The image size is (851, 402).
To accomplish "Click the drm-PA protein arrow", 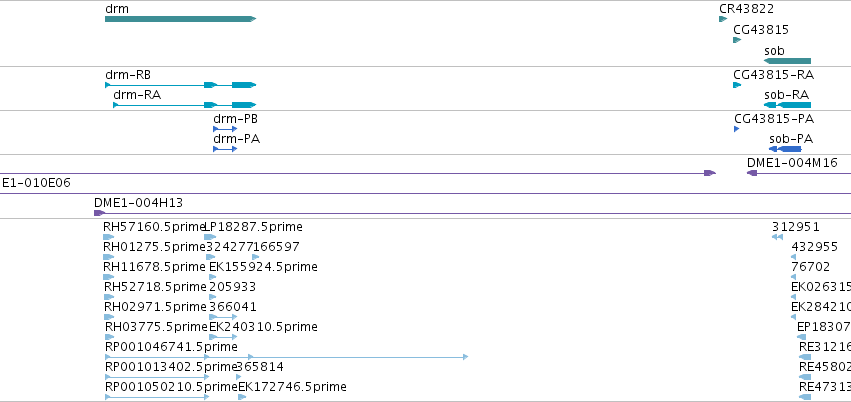I will tap(225, 149).
